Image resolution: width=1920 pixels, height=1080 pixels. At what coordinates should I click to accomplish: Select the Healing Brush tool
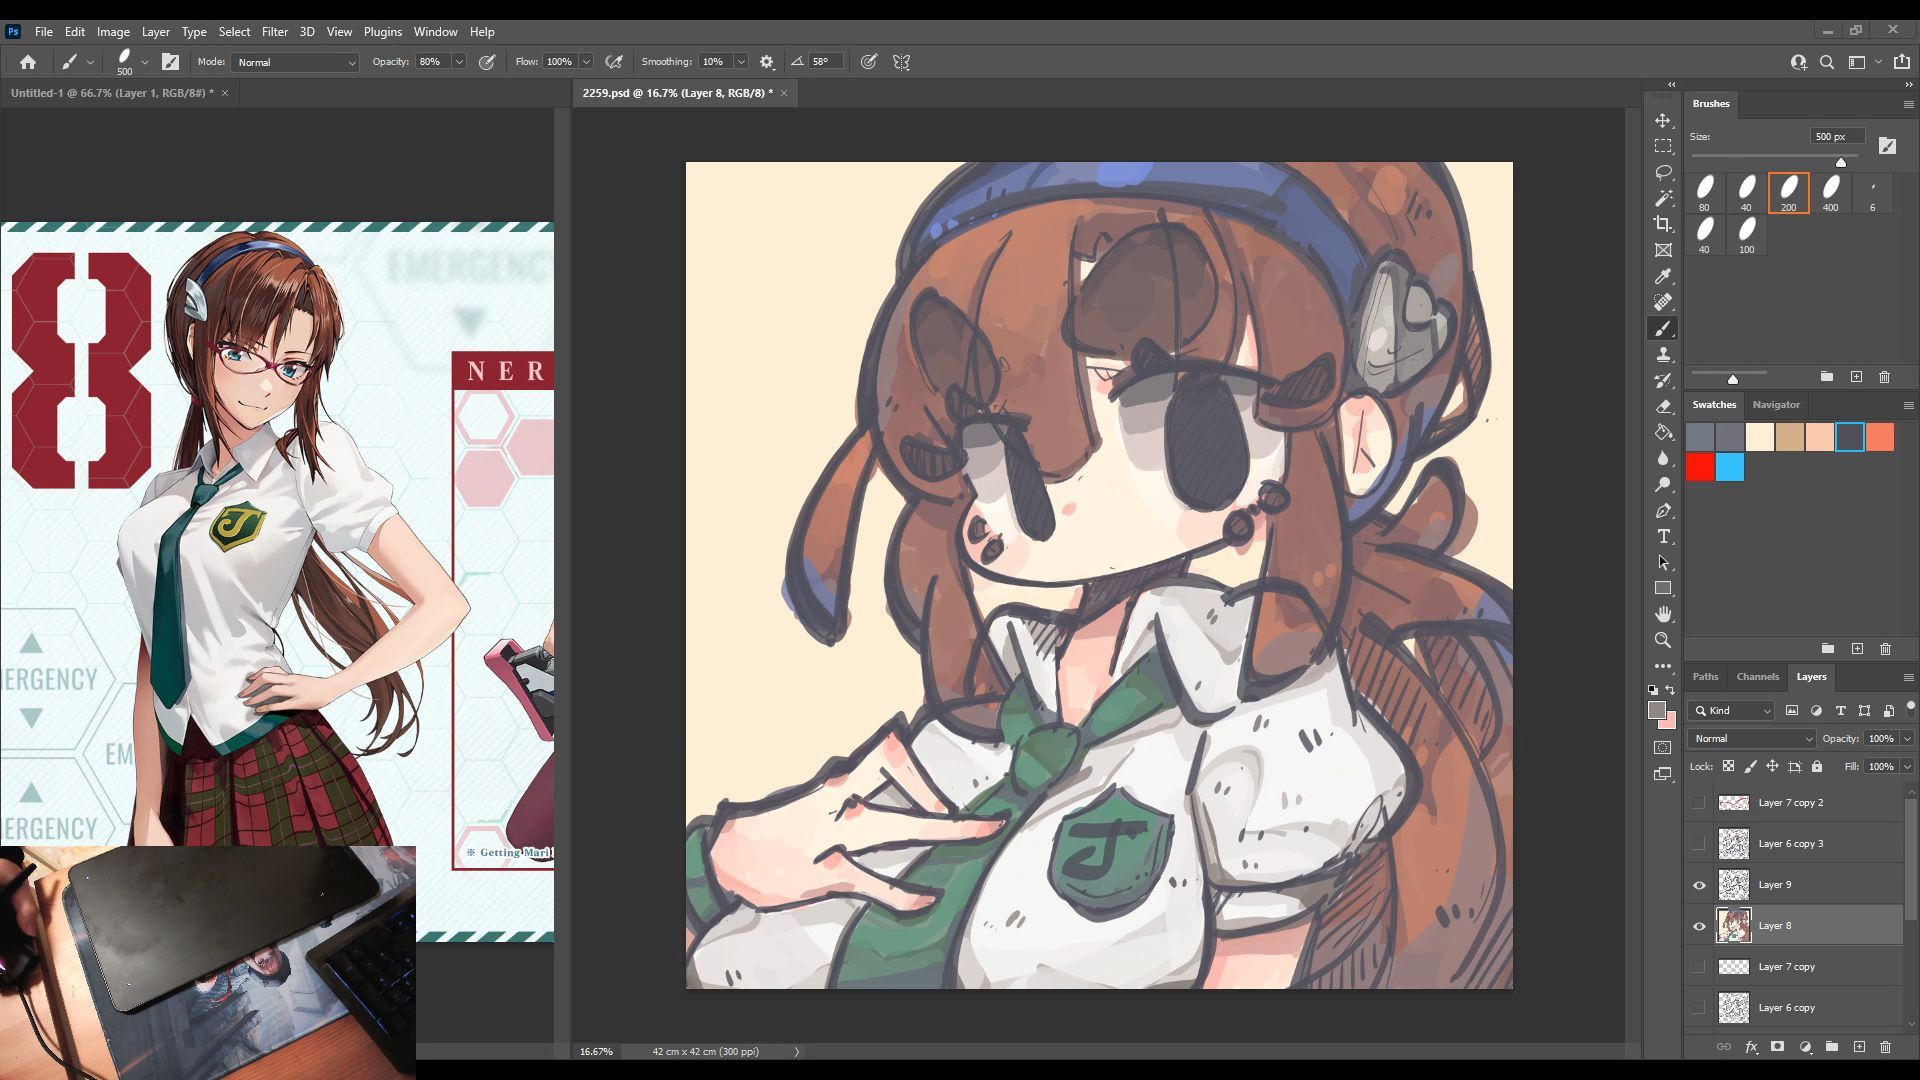[x=1663, y=302]
